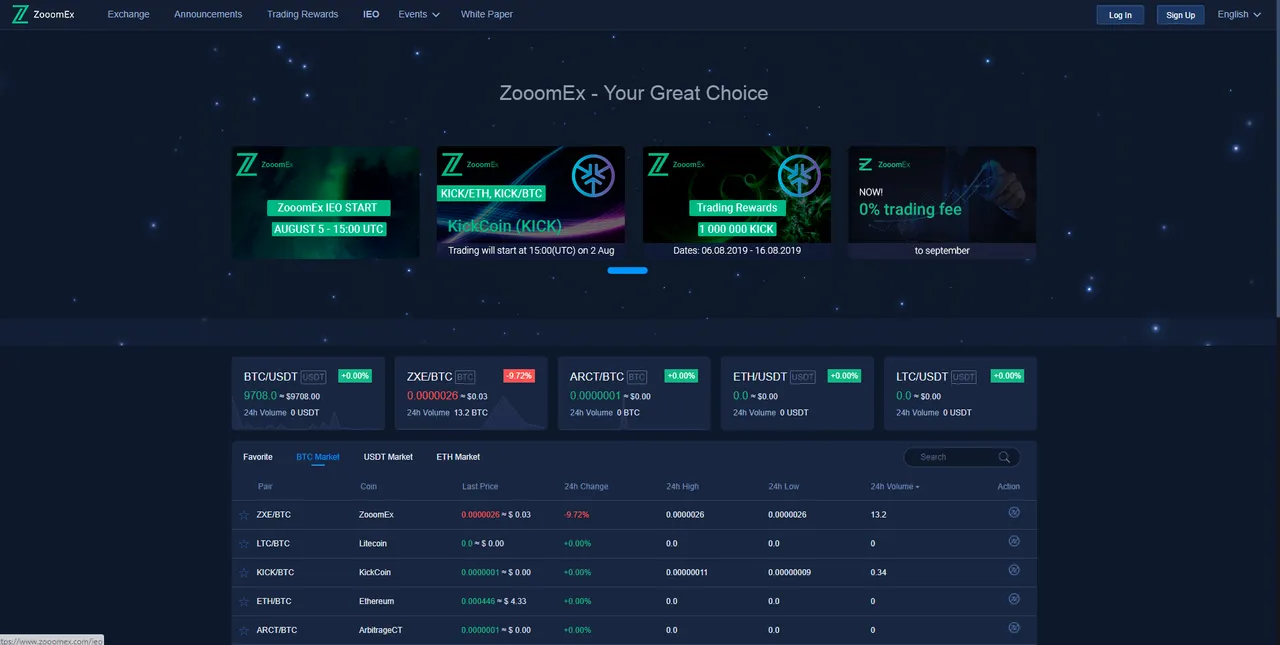
Task: Open IEO page in navigation
Action: pyautogui.click(x=371, y=14)
